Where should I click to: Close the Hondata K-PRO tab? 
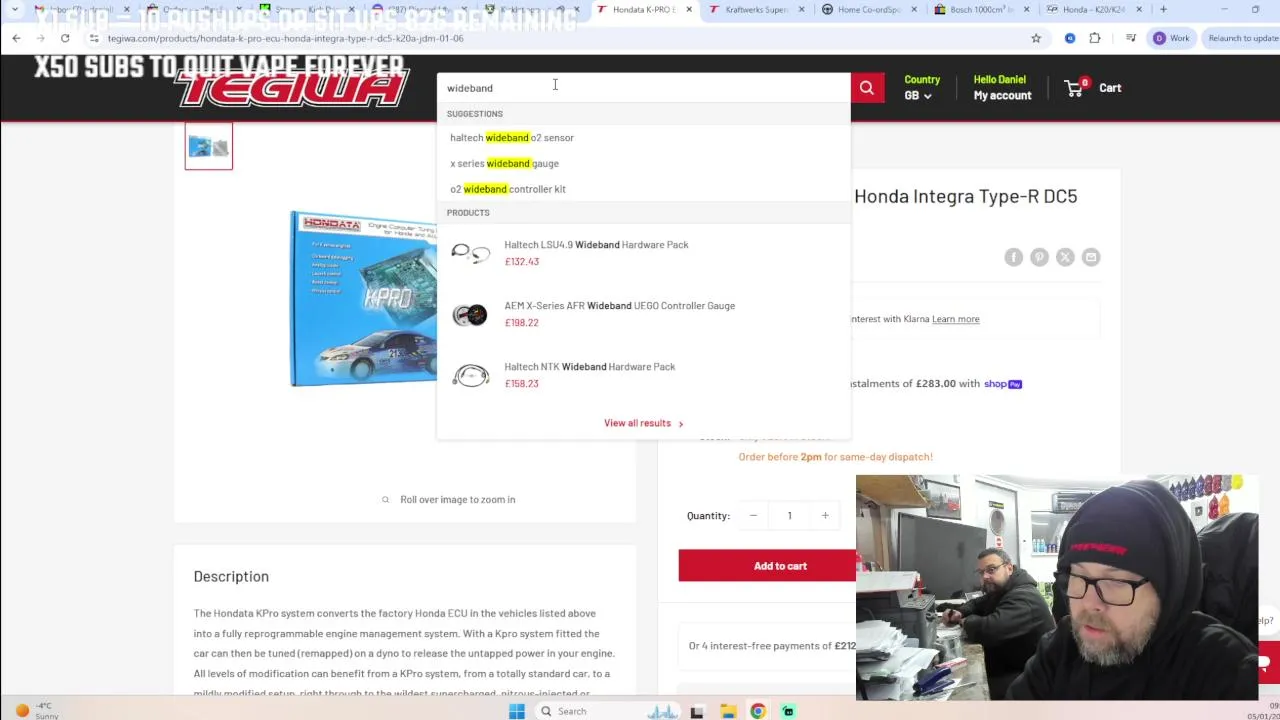coord(689,9)
